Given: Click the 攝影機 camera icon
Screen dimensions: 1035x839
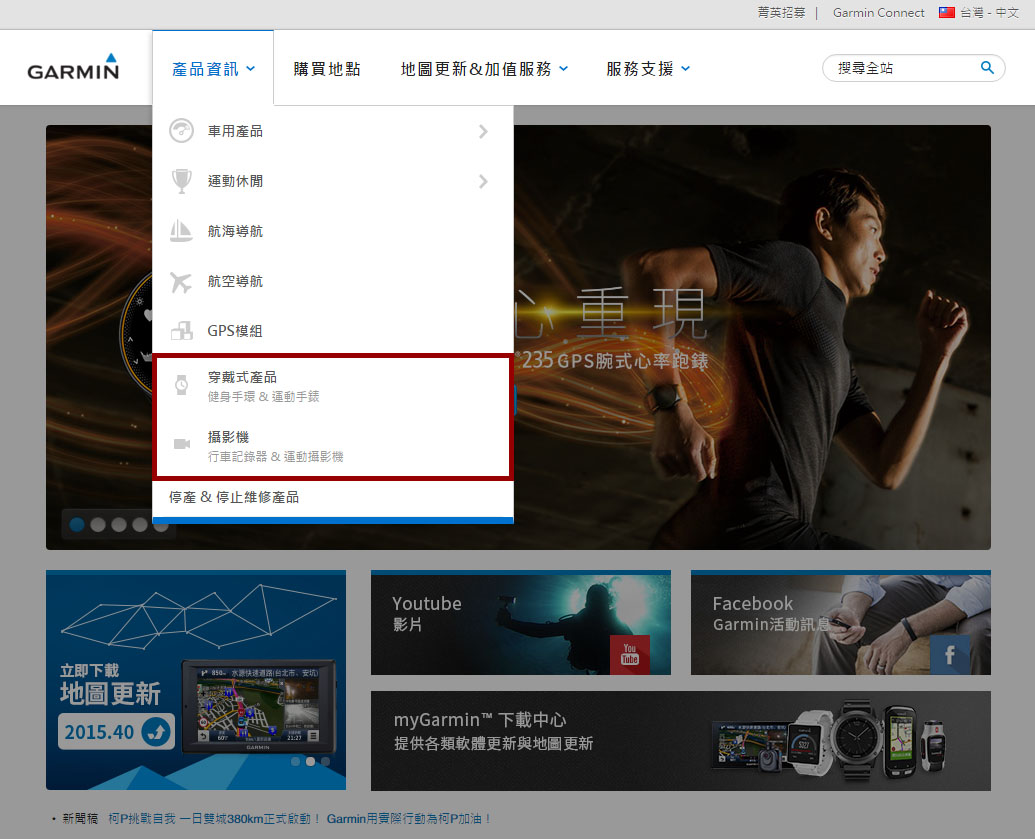Looking at the screenshot, I should click(182, 444).
